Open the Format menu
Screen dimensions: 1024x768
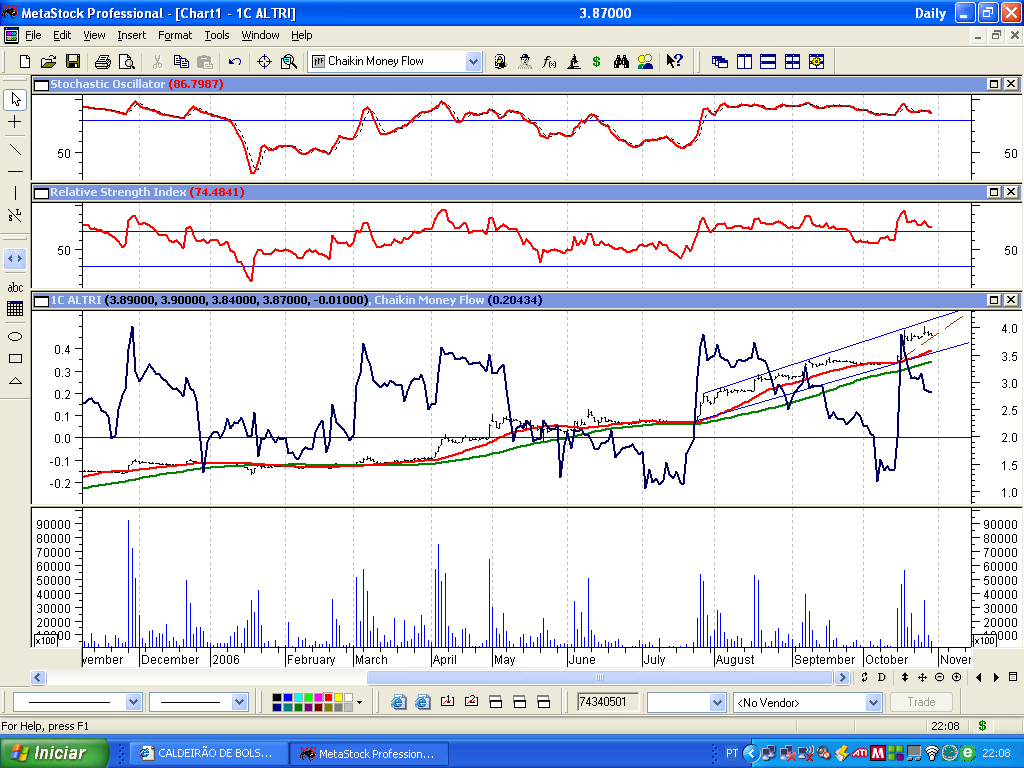pos(175,35)
